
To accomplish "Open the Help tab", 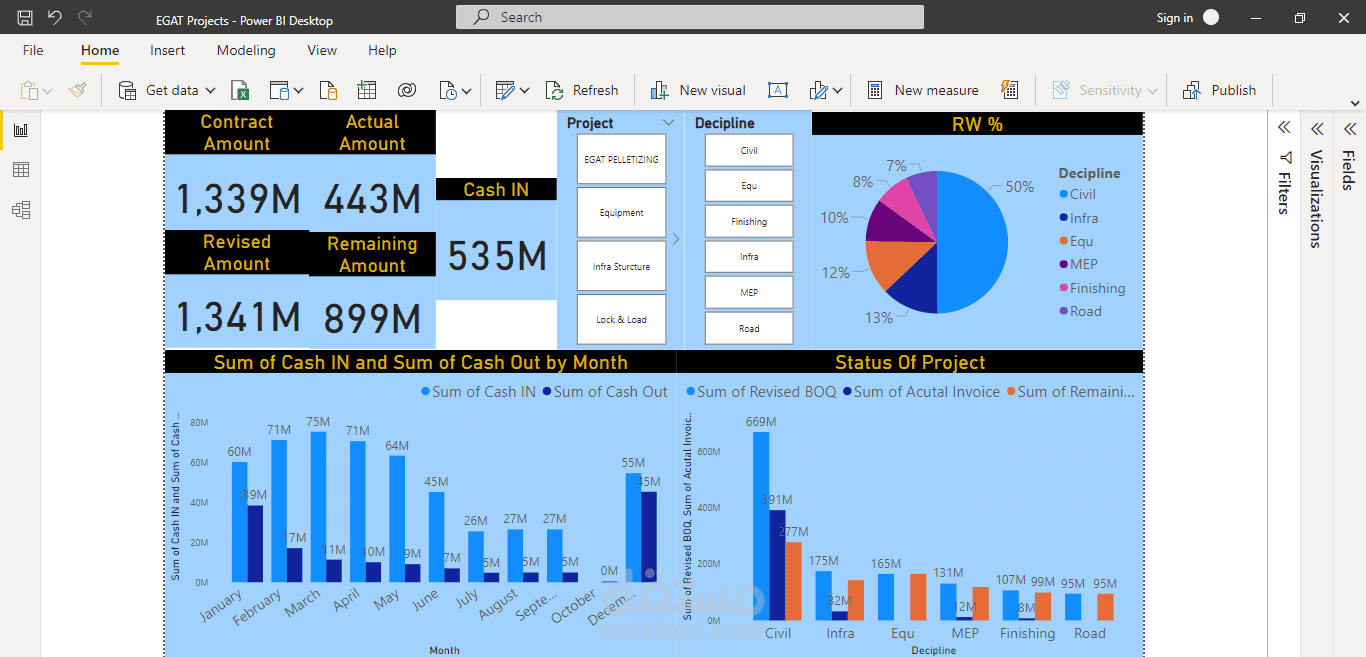I will tap(382, 50).
